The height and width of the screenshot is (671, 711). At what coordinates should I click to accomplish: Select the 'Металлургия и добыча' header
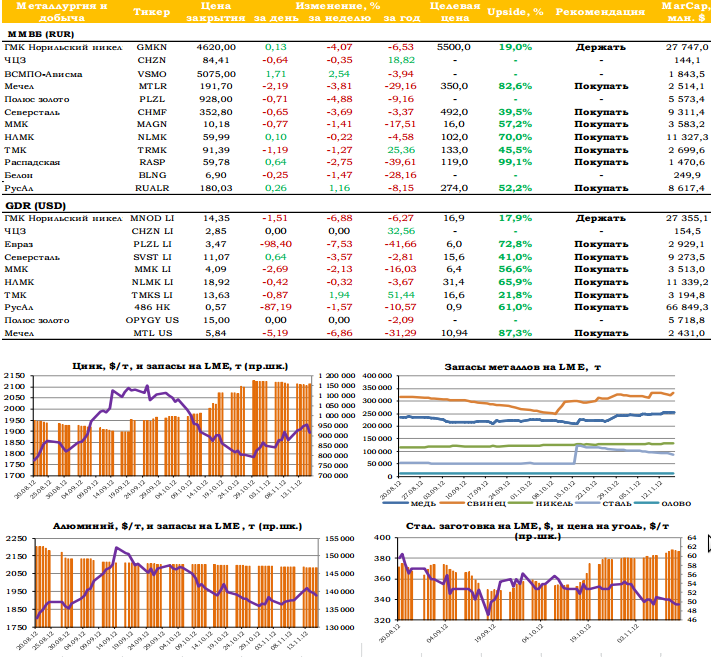pos(62,12)
